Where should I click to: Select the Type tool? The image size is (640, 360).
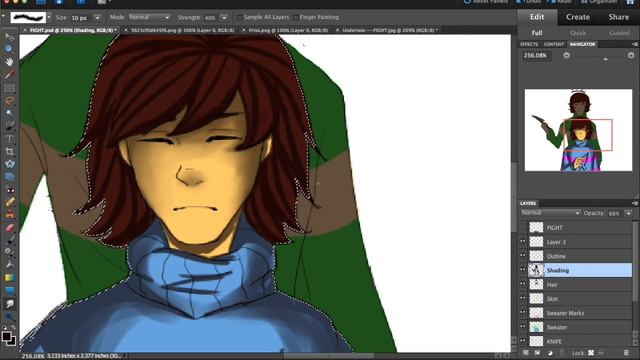[9, 138]
